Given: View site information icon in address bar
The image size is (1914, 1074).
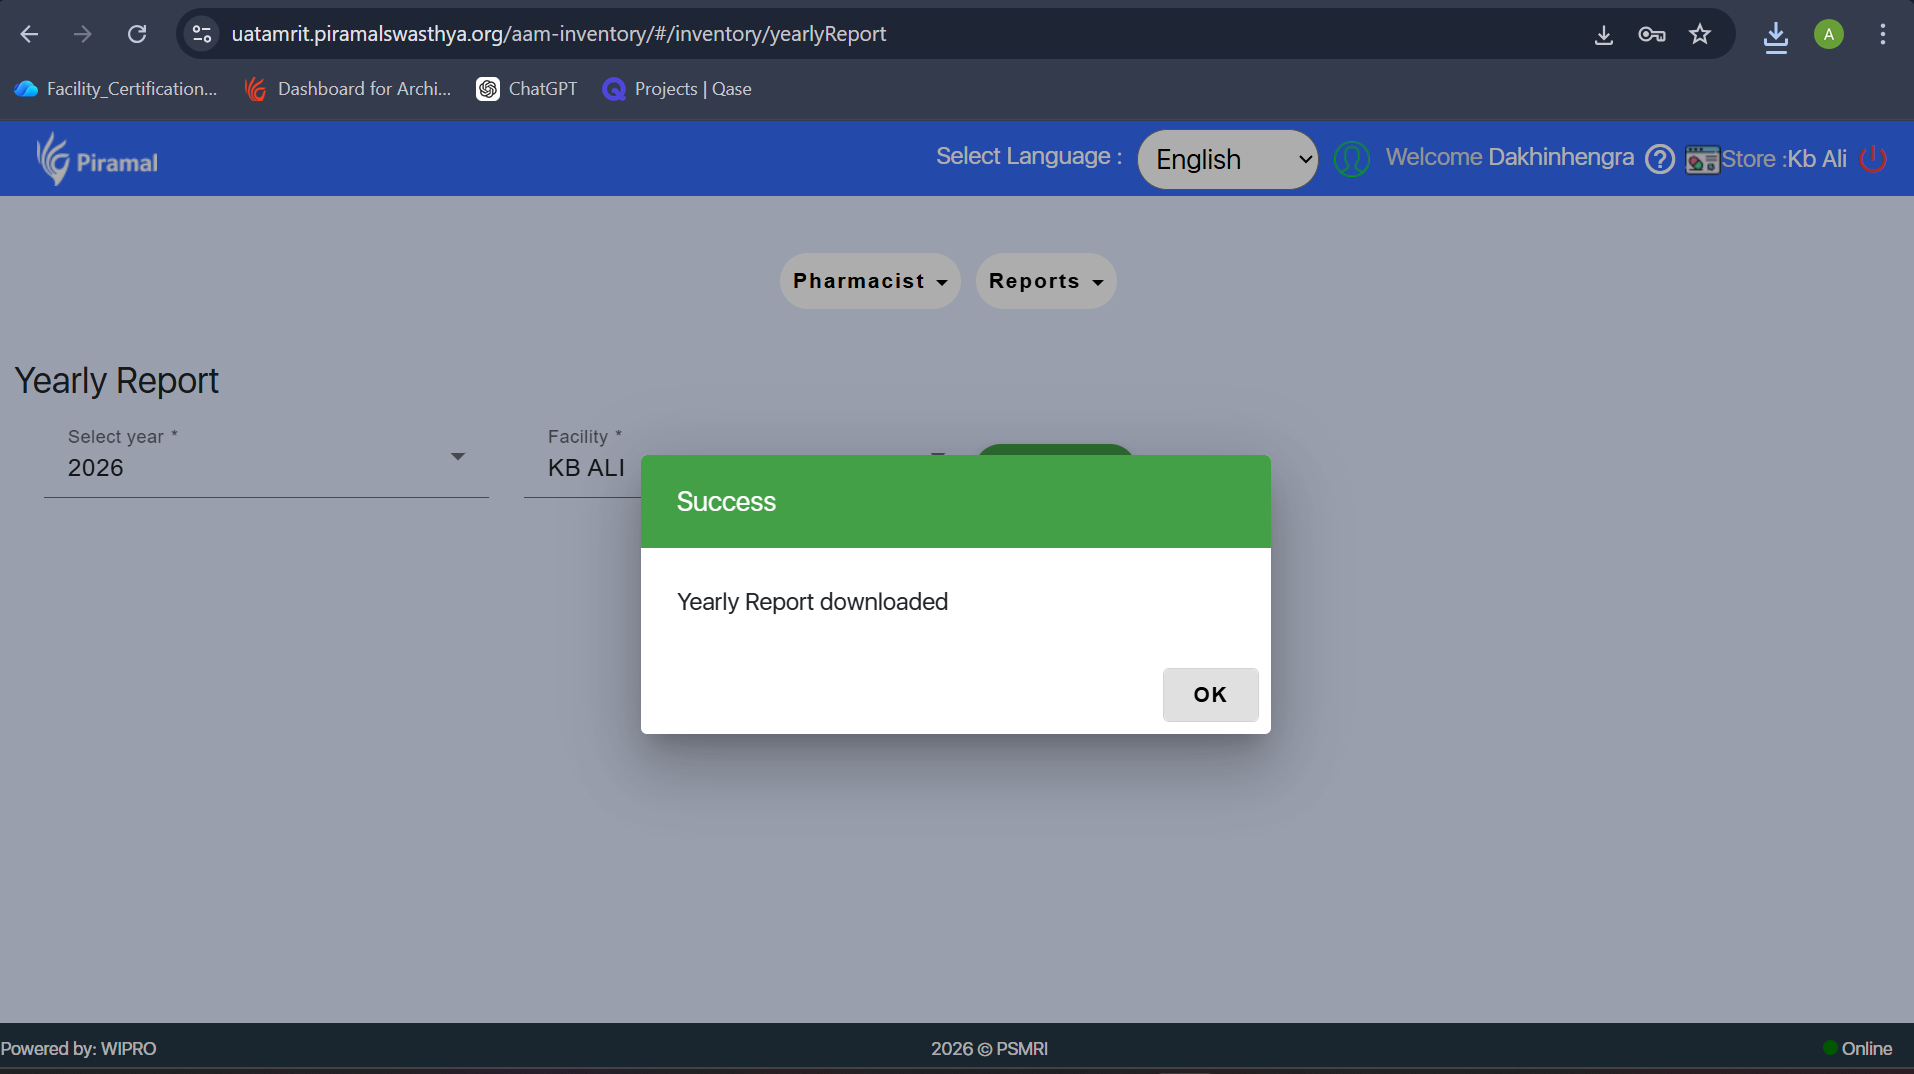Looking at the screenshot, I should (x=202, y=35).
